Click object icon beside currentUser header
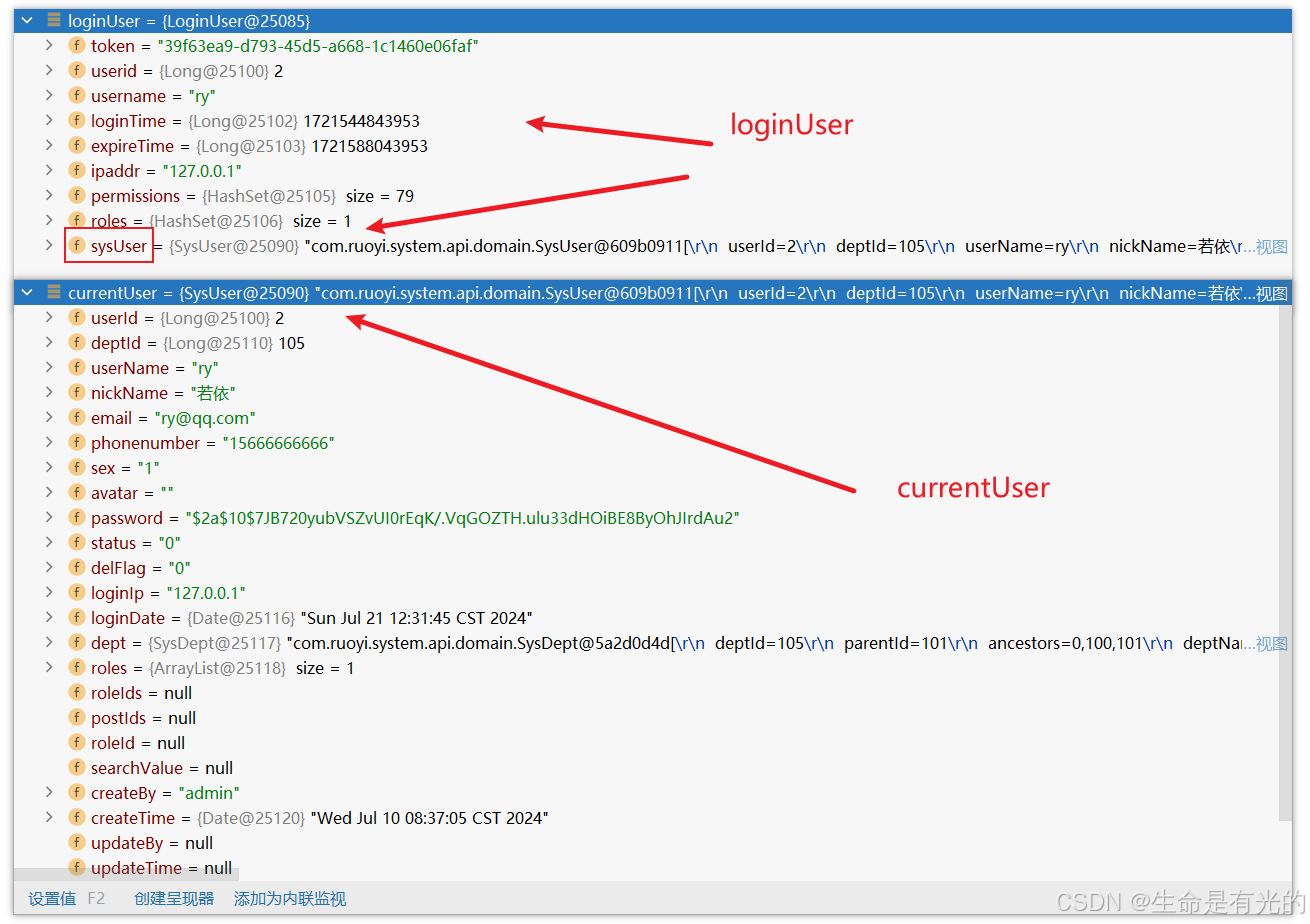1310x924 pixels. tap(54, 292)
